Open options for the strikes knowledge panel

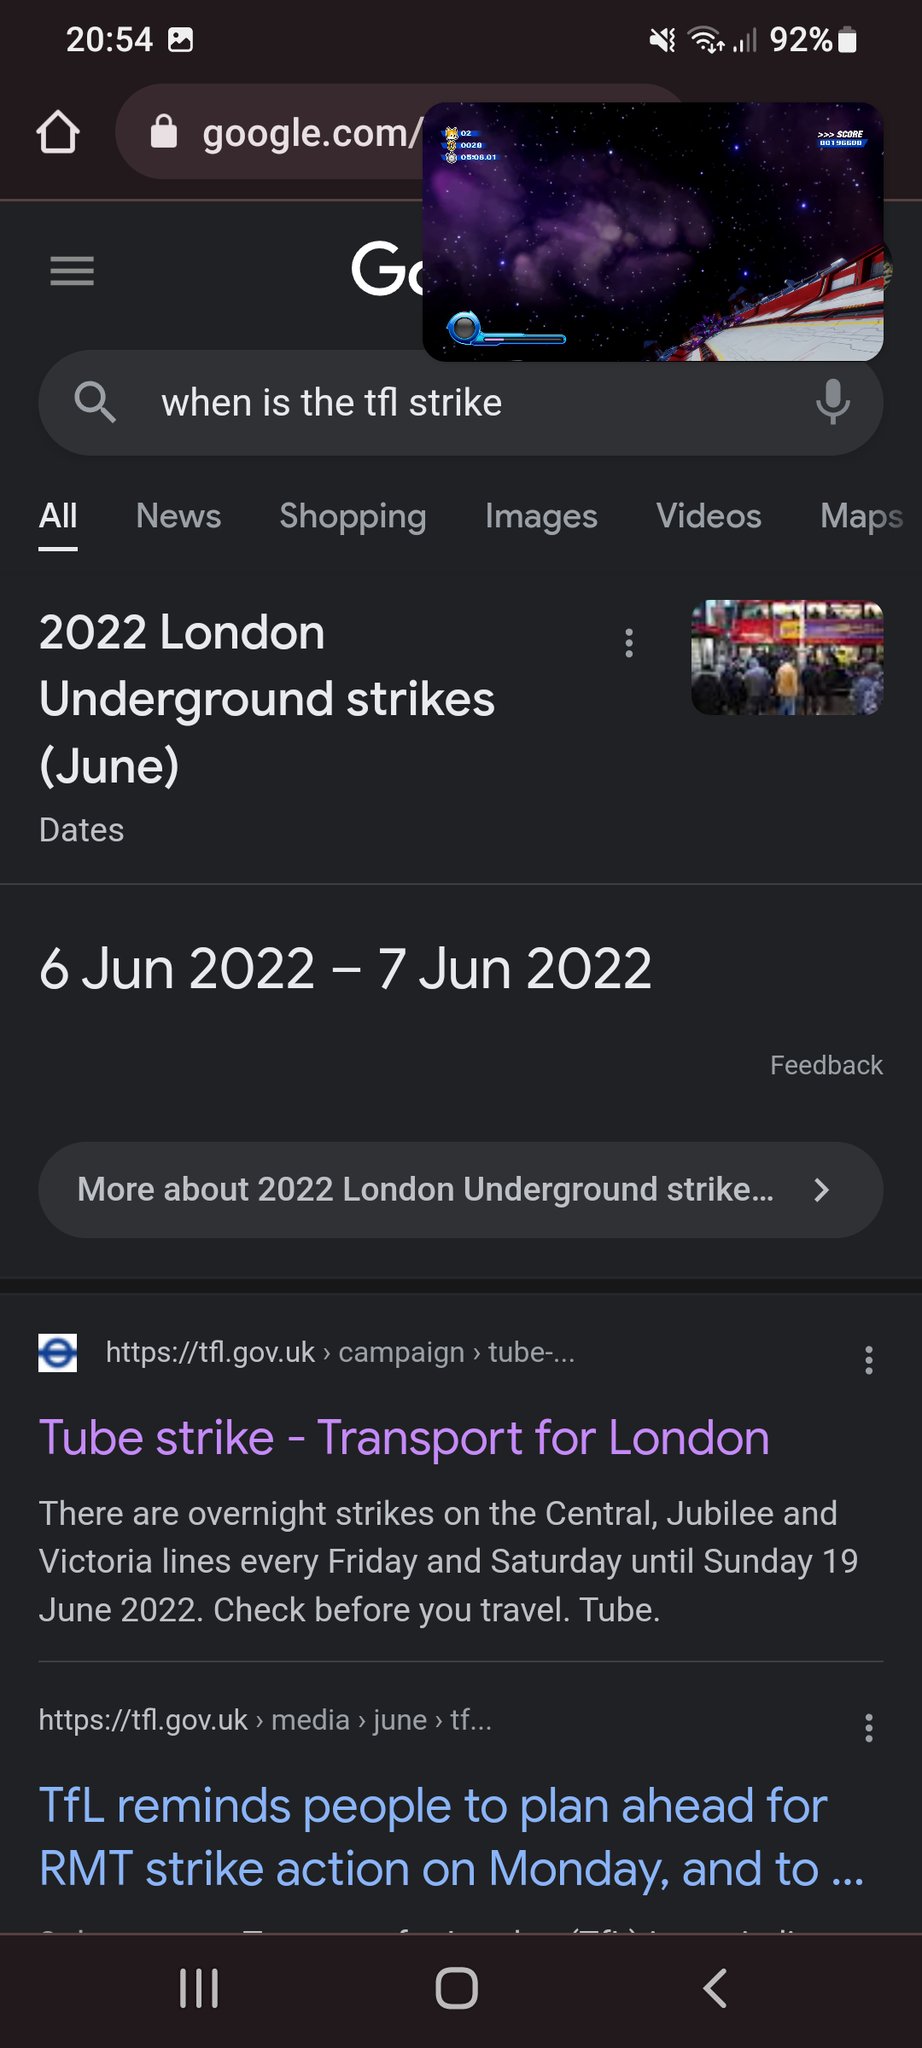(x=629, y=643)
